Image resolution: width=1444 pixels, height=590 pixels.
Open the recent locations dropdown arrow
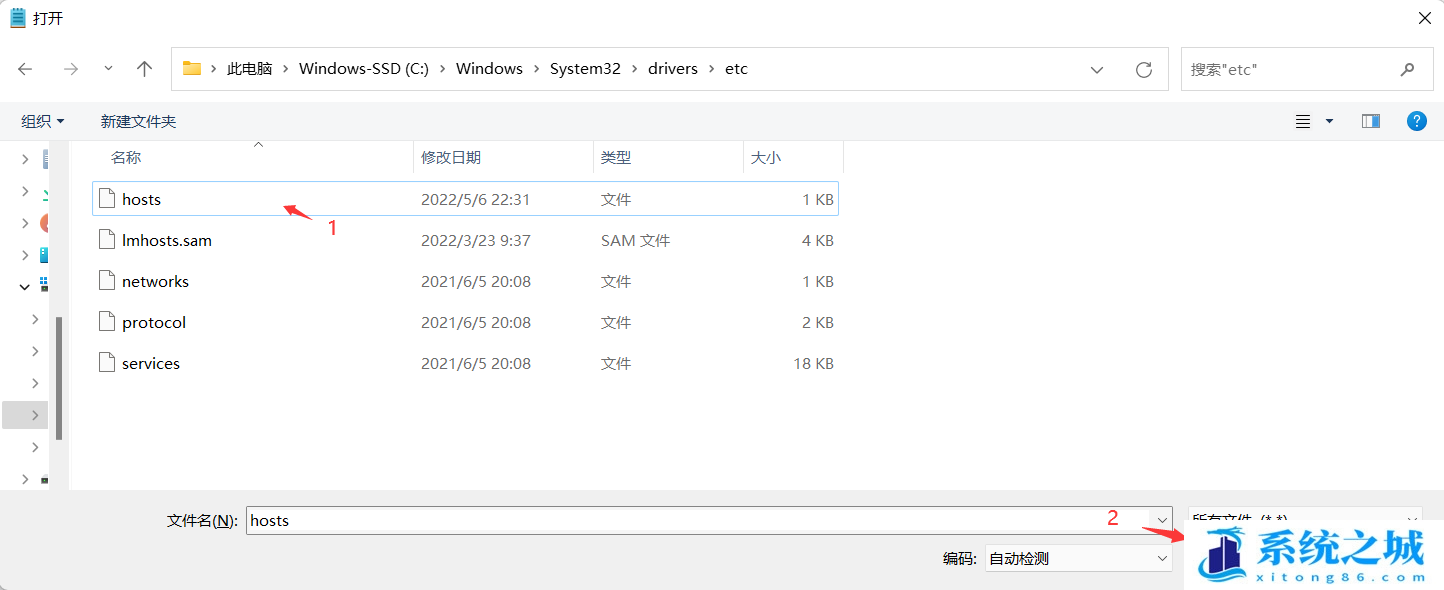[108, 69]
